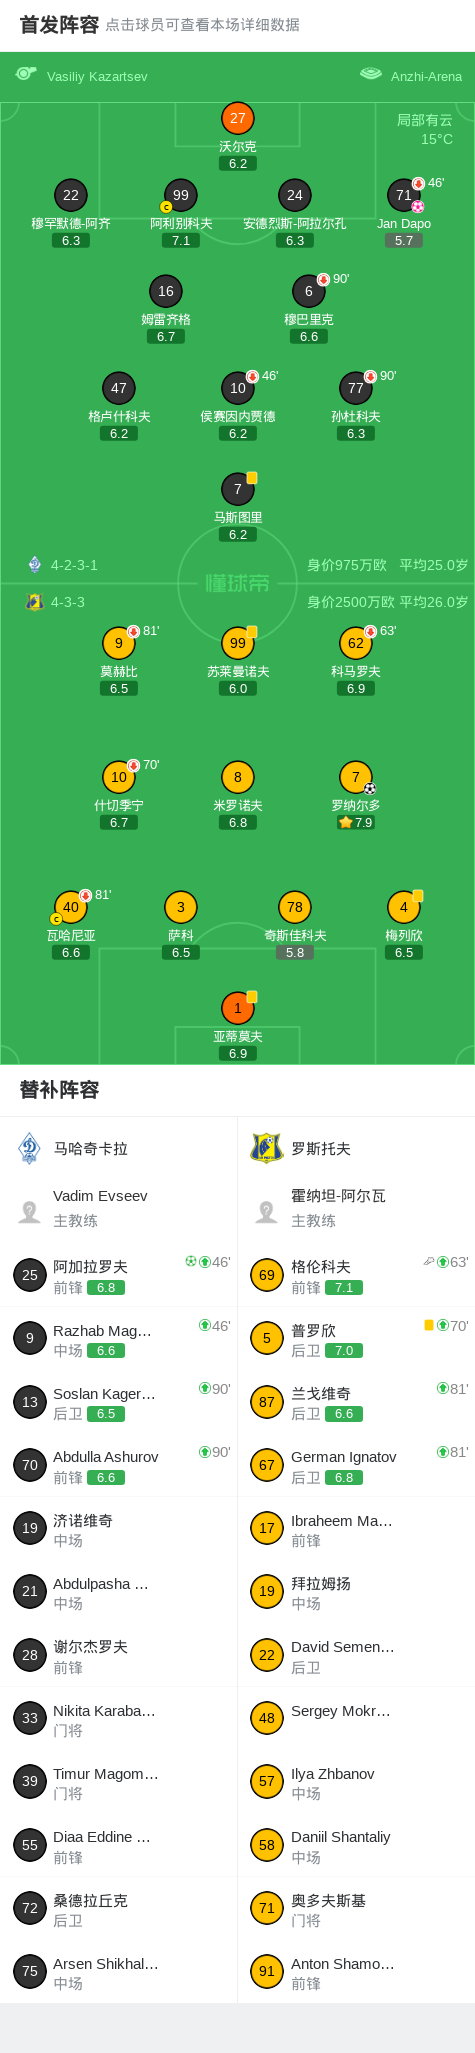Viewport: 475px width, 2053px height.
Task: Click the Rostov team crest in substitutes
Action: click(267, 1148)
